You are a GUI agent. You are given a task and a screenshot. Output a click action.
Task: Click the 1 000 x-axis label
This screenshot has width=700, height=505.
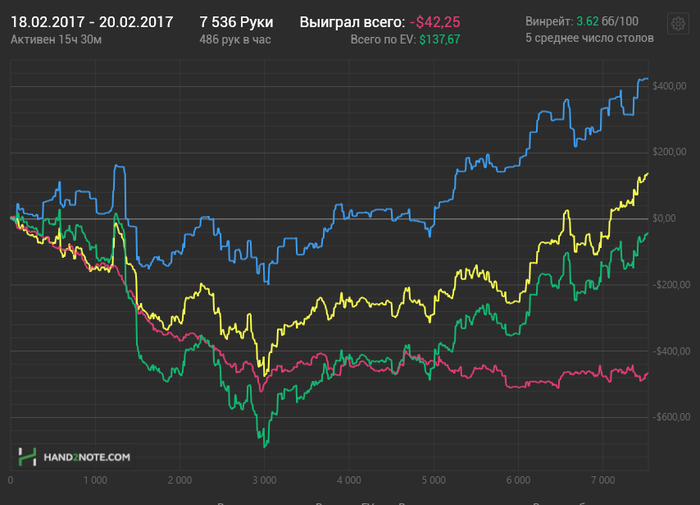95,480
